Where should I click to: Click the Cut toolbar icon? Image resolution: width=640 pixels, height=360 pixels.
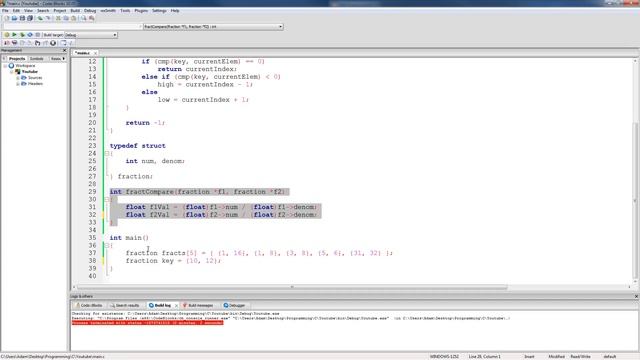click(x=58, y=18)
